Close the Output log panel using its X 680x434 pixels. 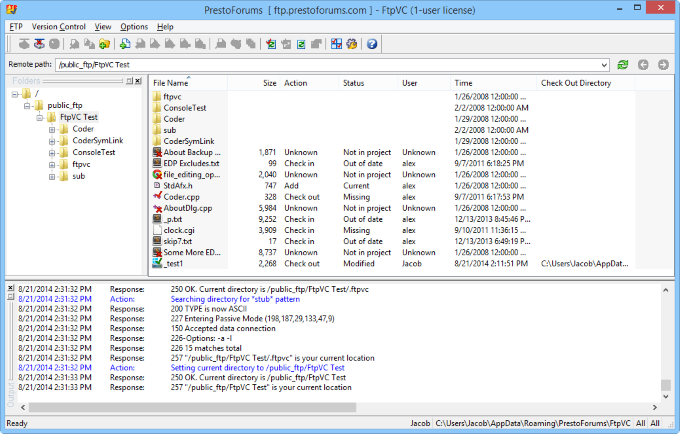tap(11, 288)
